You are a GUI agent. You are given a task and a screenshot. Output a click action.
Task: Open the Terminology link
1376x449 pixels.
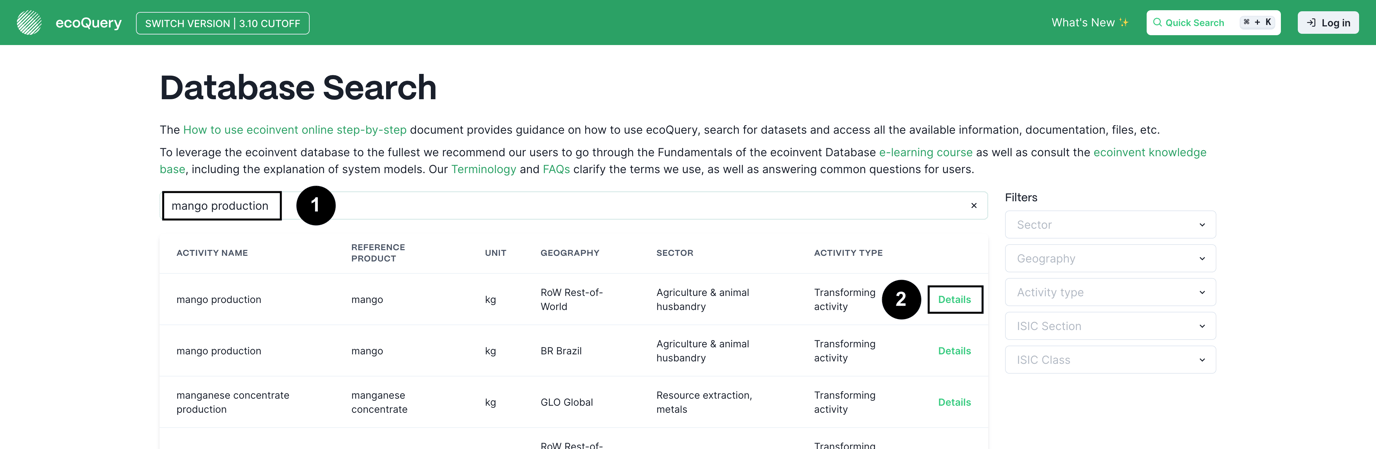coord(483,170)
